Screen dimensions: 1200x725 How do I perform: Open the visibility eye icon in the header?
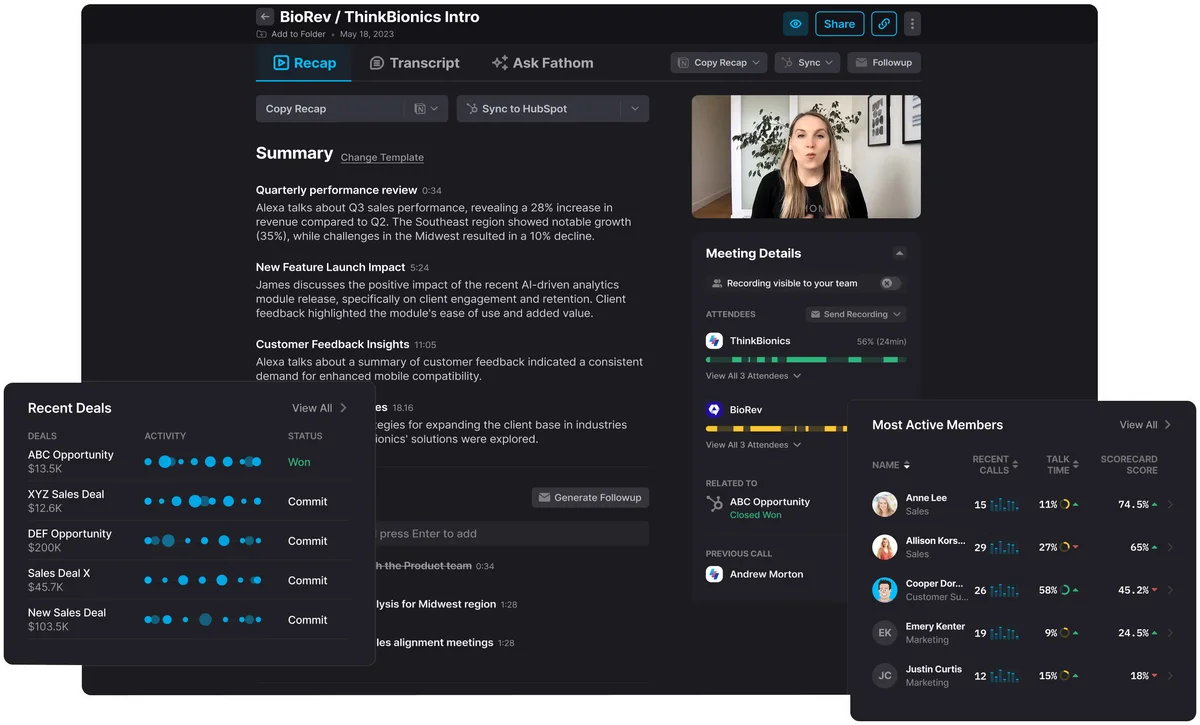coord(795,23)
